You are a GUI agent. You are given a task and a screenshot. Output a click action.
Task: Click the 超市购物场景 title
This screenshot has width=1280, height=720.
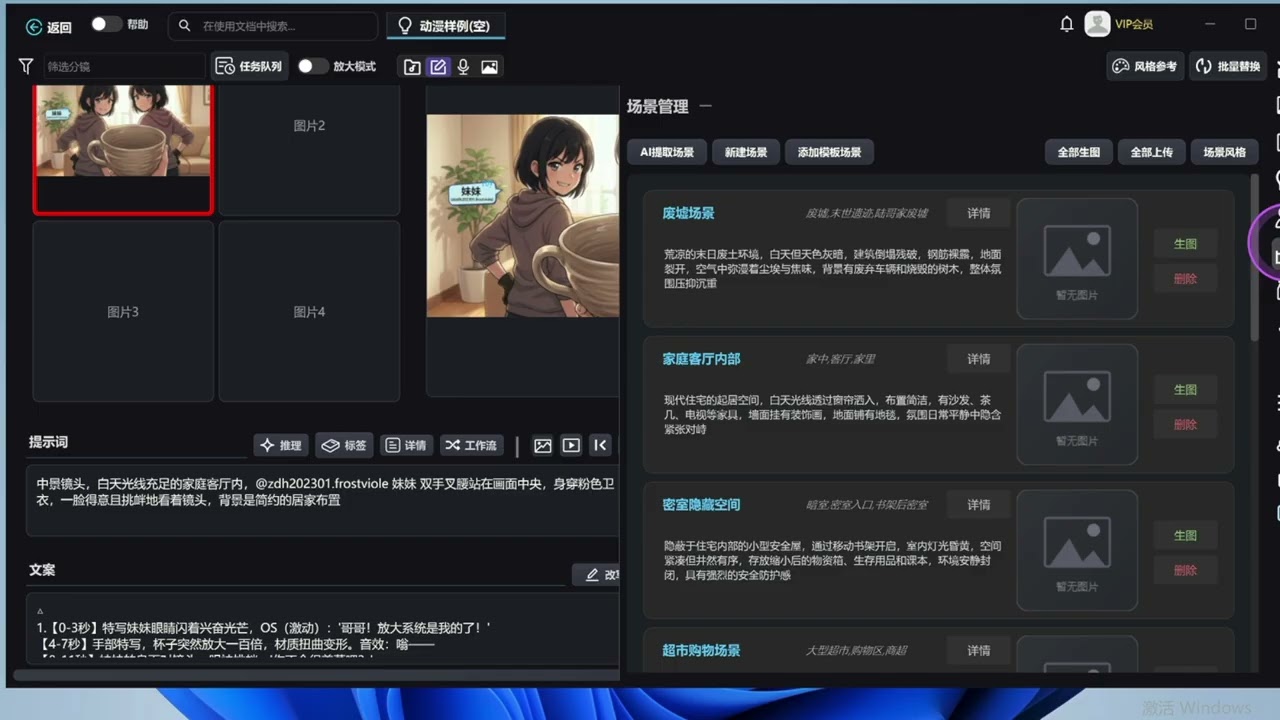tap(701, 651)
